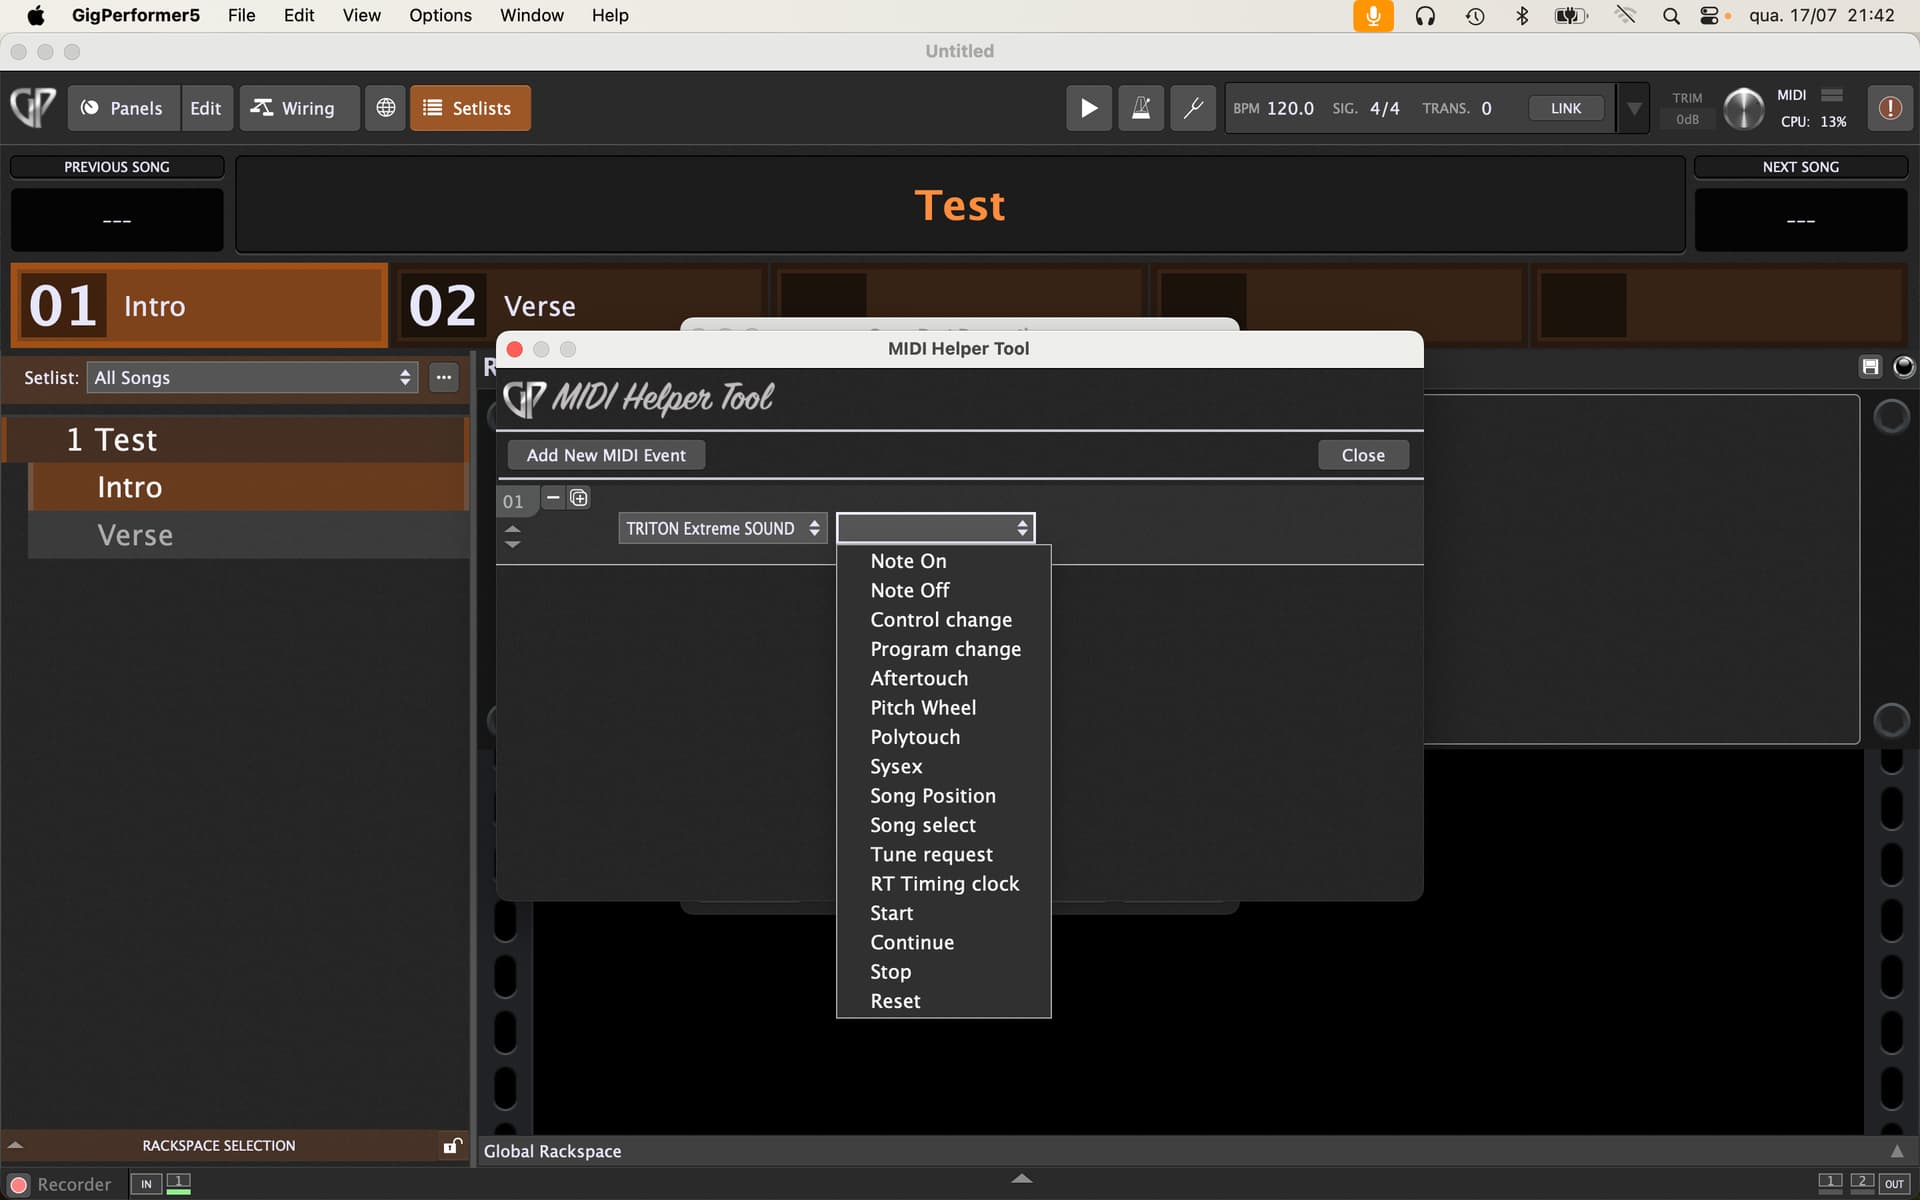This screenshot has height=1200, width=1920.
Task: Remove MIDI event with minus icon
Action: point(553,498)
